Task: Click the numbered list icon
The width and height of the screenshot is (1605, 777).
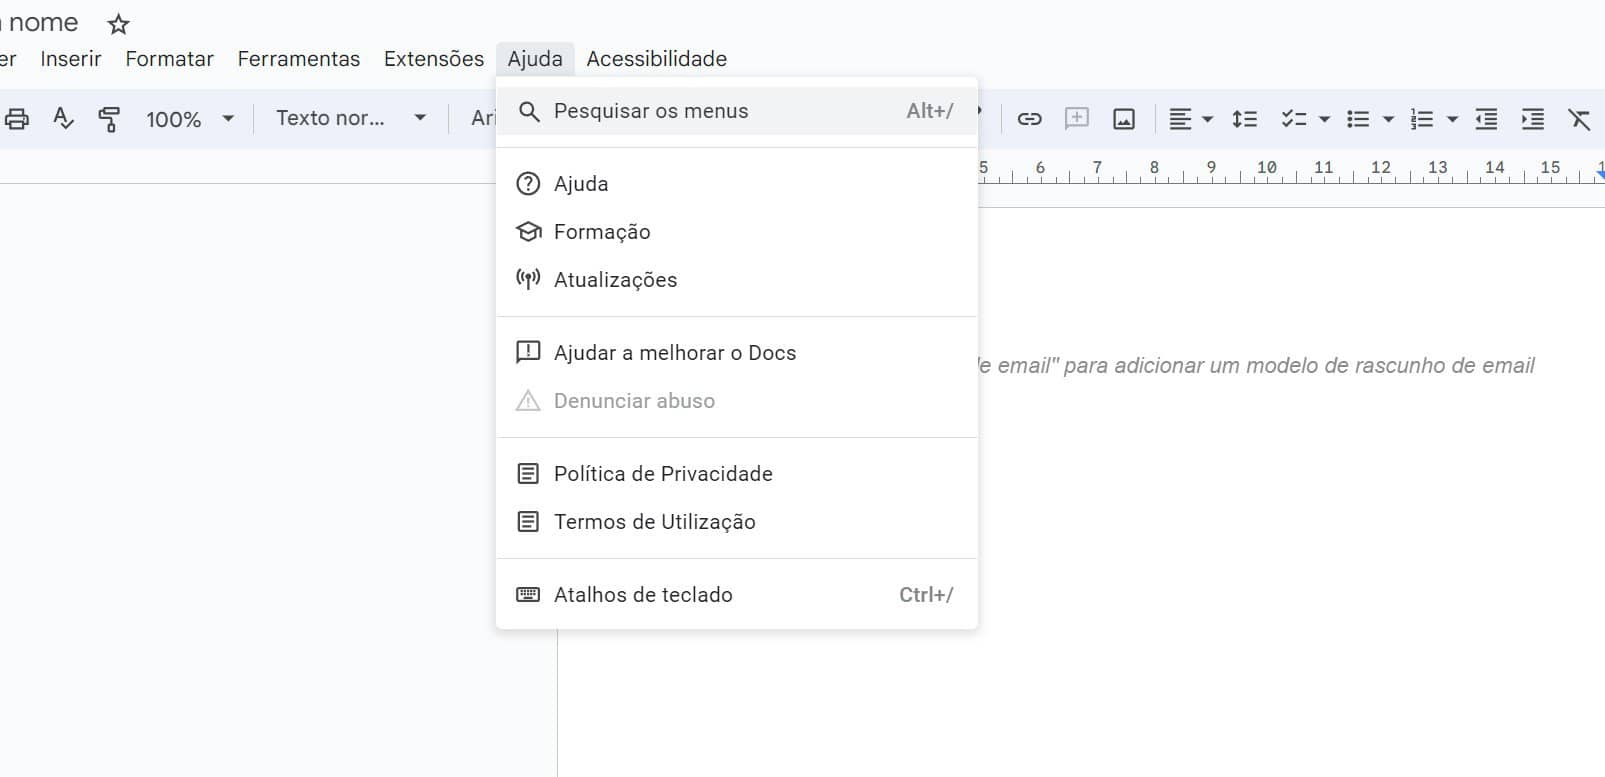Action: 1421,119
